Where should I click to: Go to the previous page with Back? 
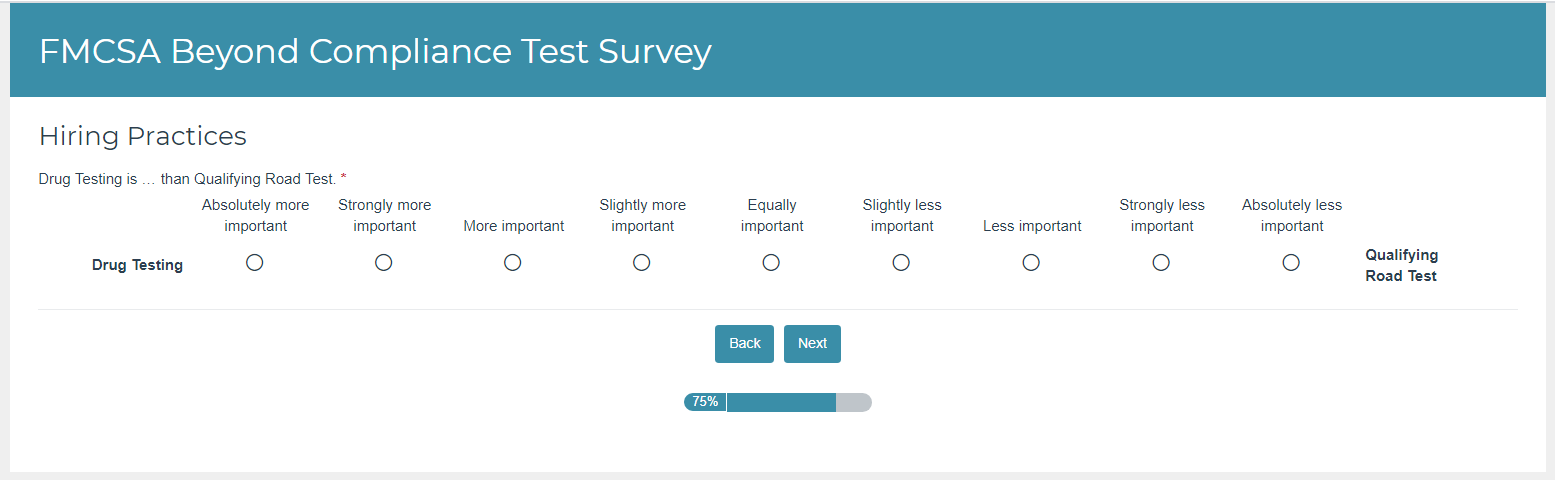pos(745,343)
